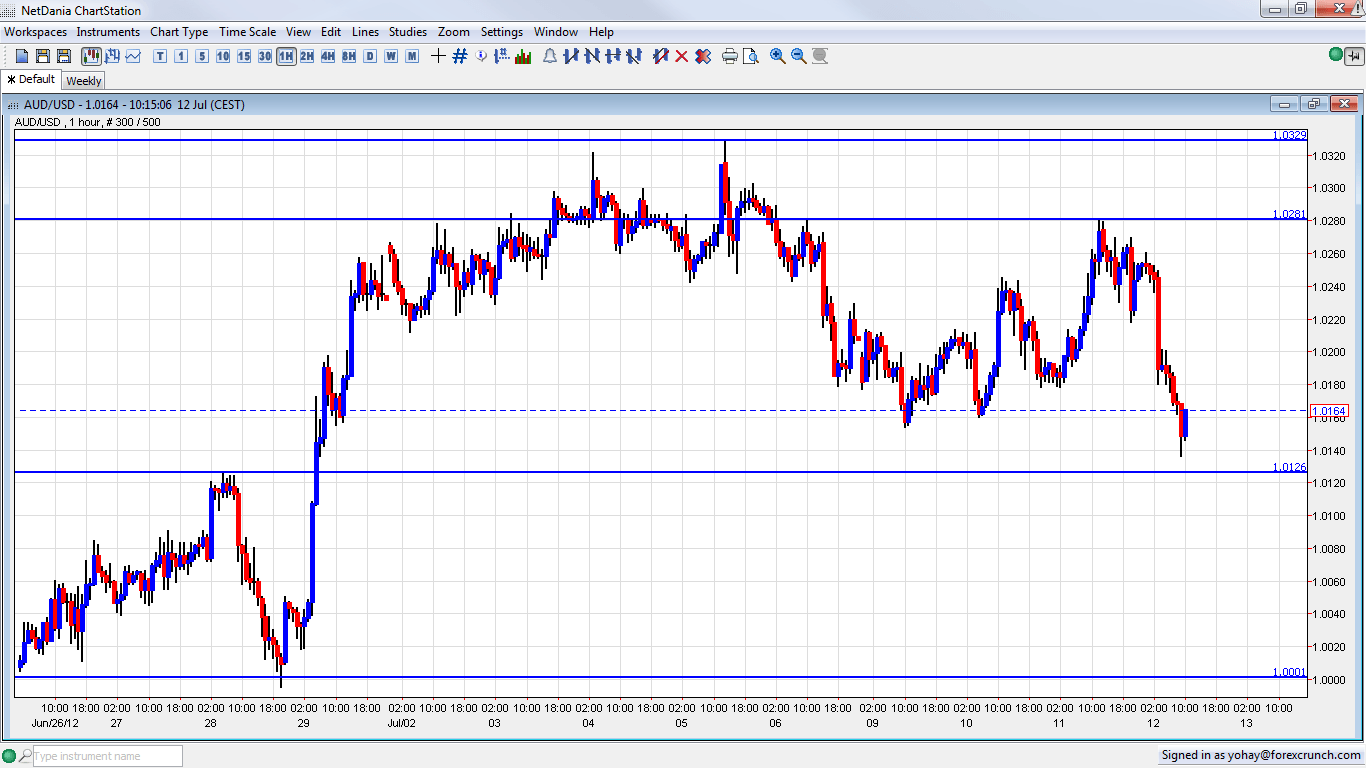The image size is (1366, 768).
Task: Open the Zoom menu
Action: (x=454, y=32)
